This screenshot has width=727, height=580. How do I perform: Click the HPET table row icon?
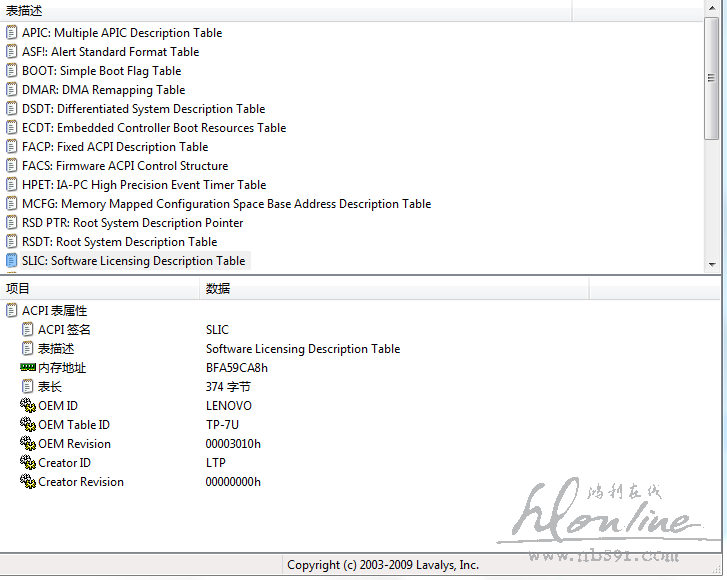[x=12, y=185]
